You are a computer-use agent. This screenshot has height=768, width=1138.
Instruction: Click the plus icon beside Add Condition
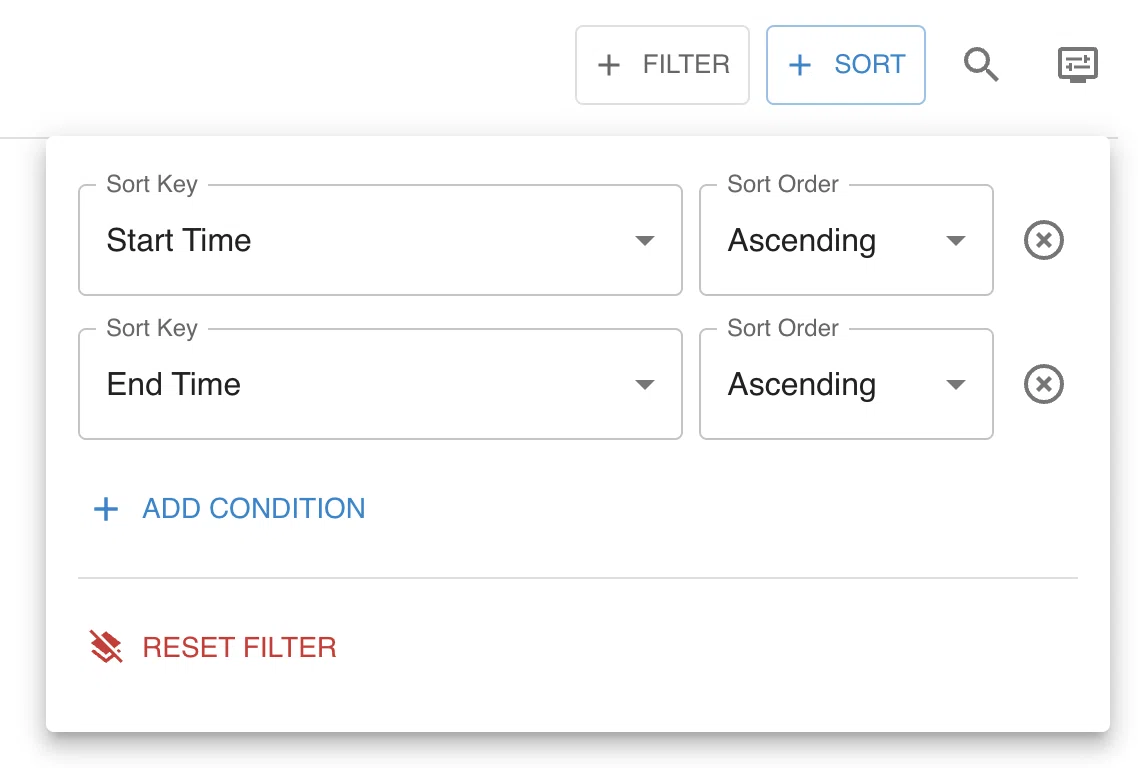106,509
